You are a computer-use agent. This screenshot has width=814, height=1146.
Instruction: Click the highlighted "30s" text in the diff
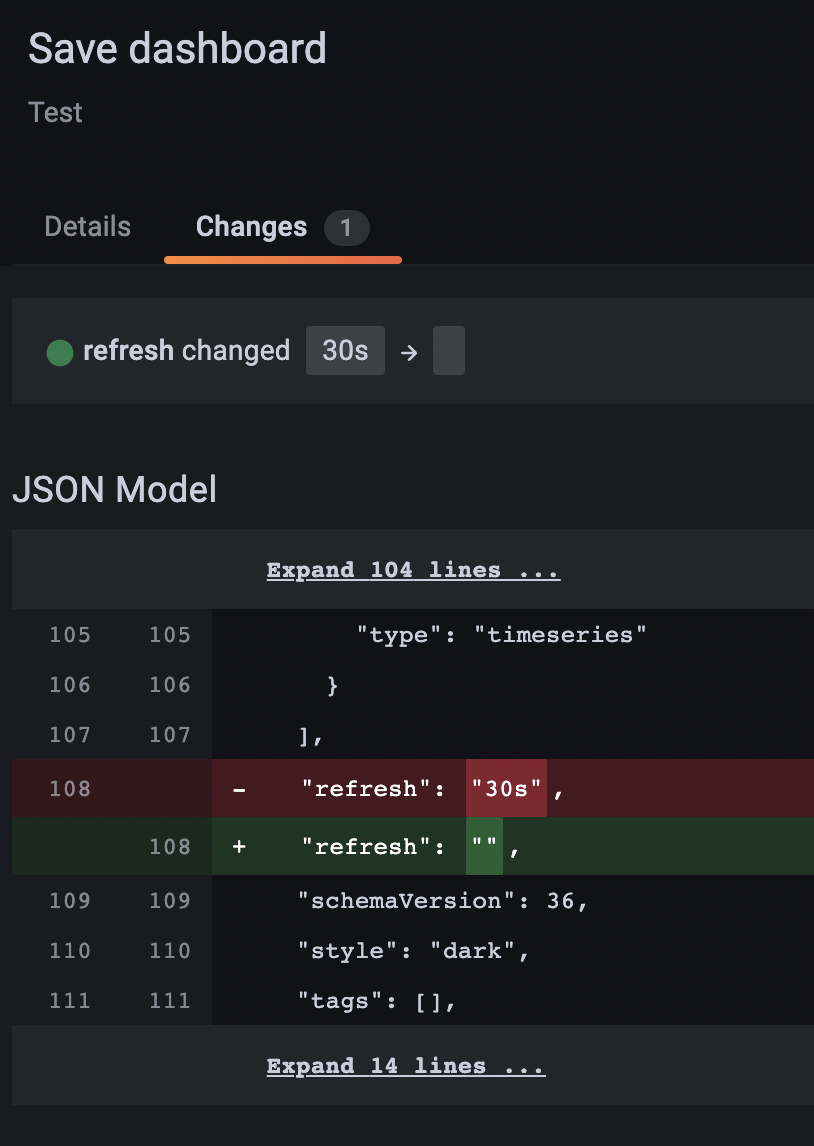tap(505, 789)
